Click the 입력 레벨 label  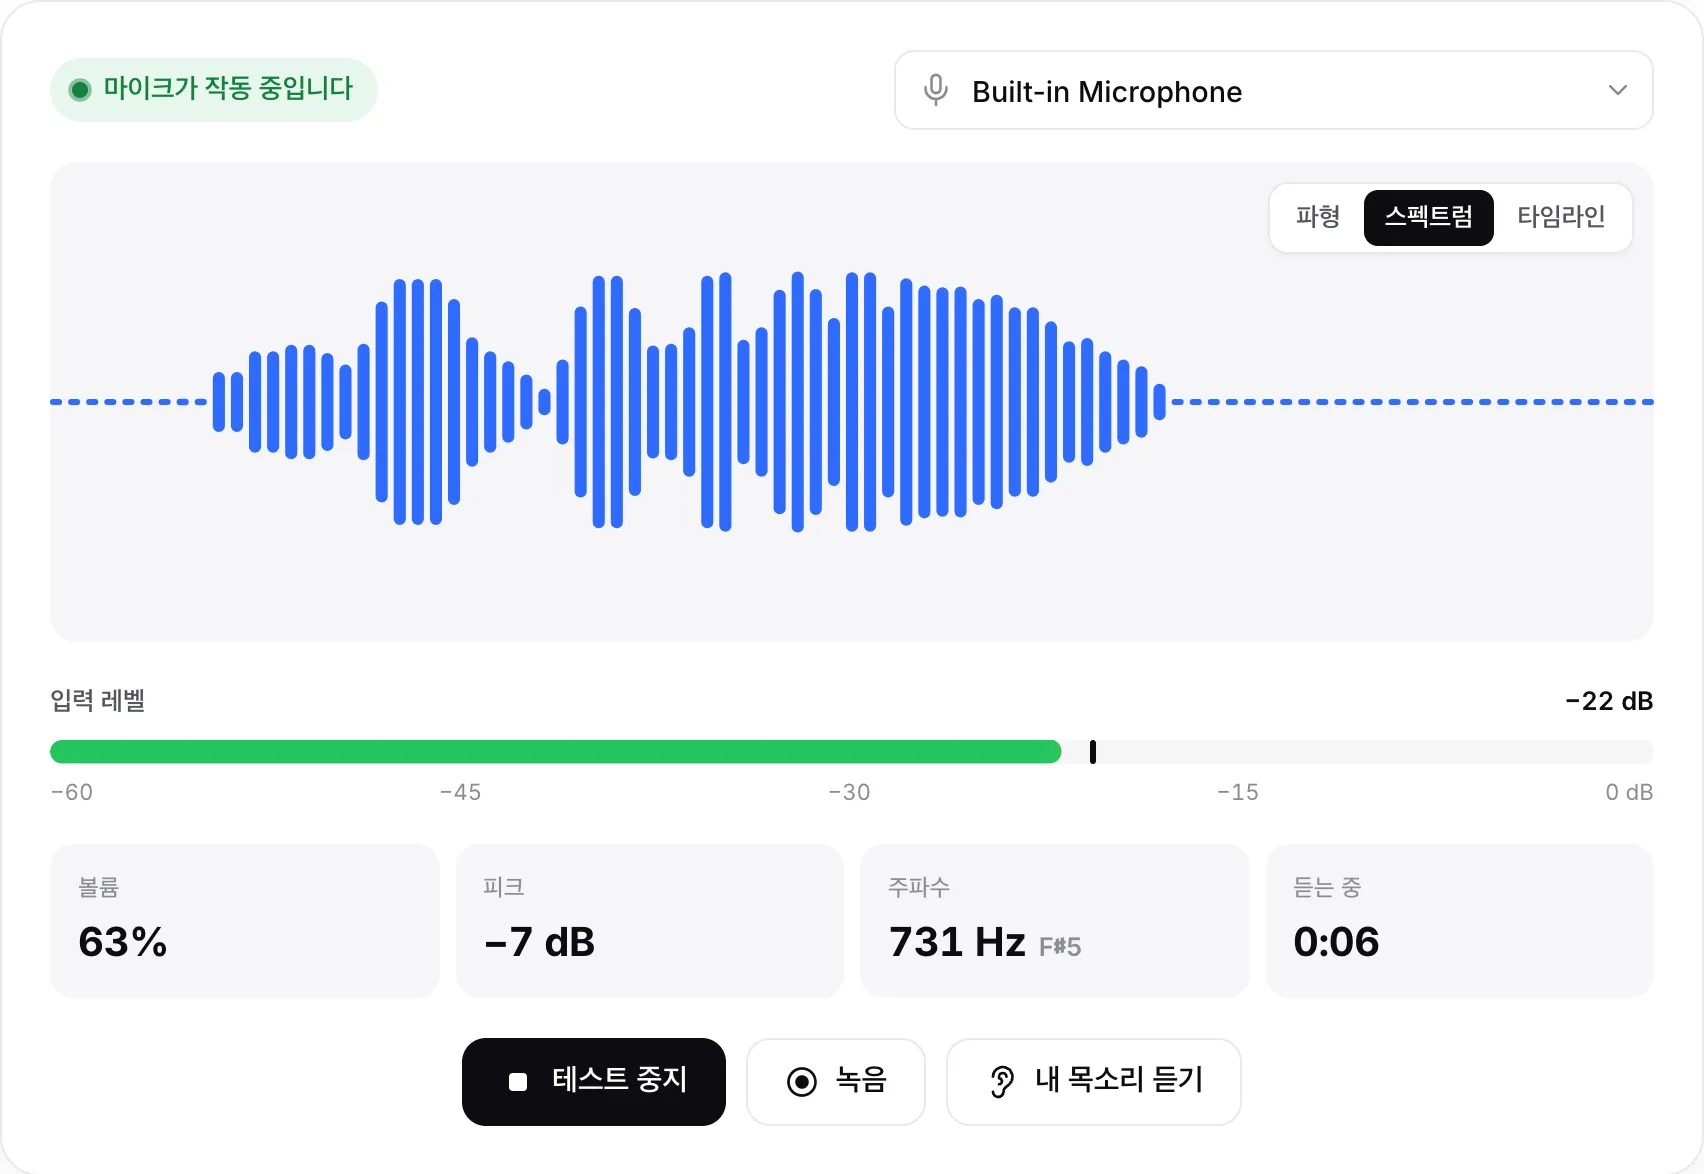pyautogui.click(x=98, y=701)
